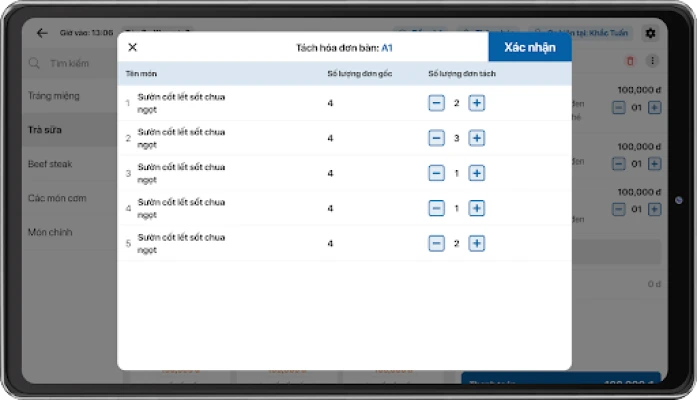
Task: Open the Các món cơm category
Action: click(57, 198)
